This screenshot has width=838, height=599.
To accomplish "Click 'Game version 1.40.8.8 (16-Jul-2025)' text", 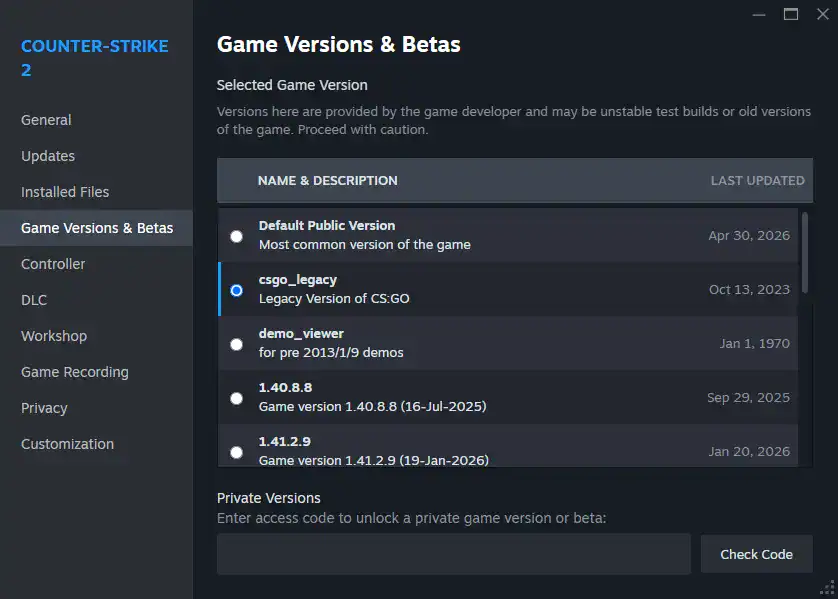I will tap(373, 407).
